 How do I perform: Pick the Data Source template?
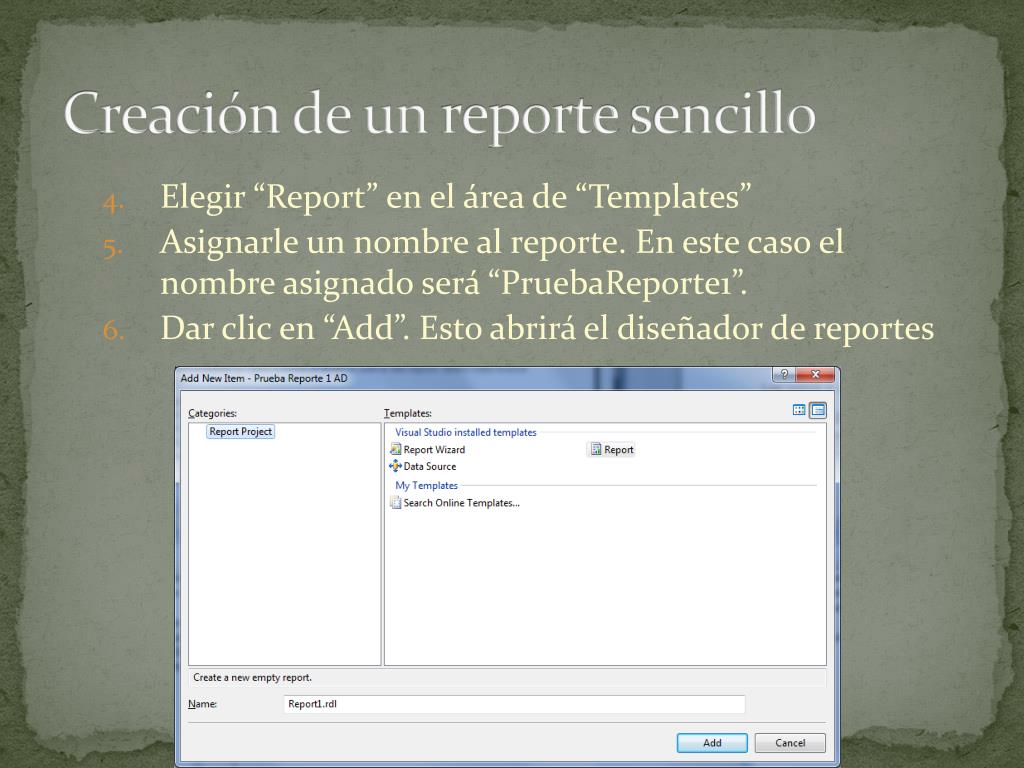pos(423,466)
